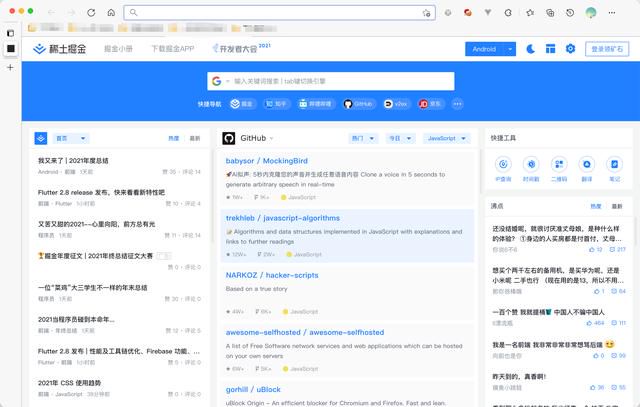Open the browser profile avatar
The height and width of the screenshot is (407, 640).
[x=591, y=13]
